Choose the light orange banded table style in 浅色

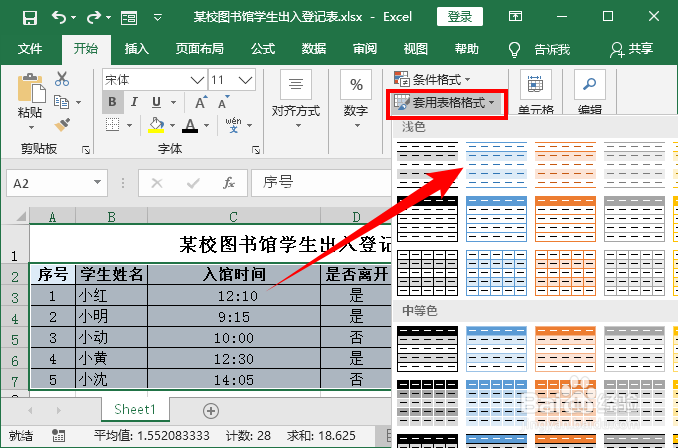[566, 164]
